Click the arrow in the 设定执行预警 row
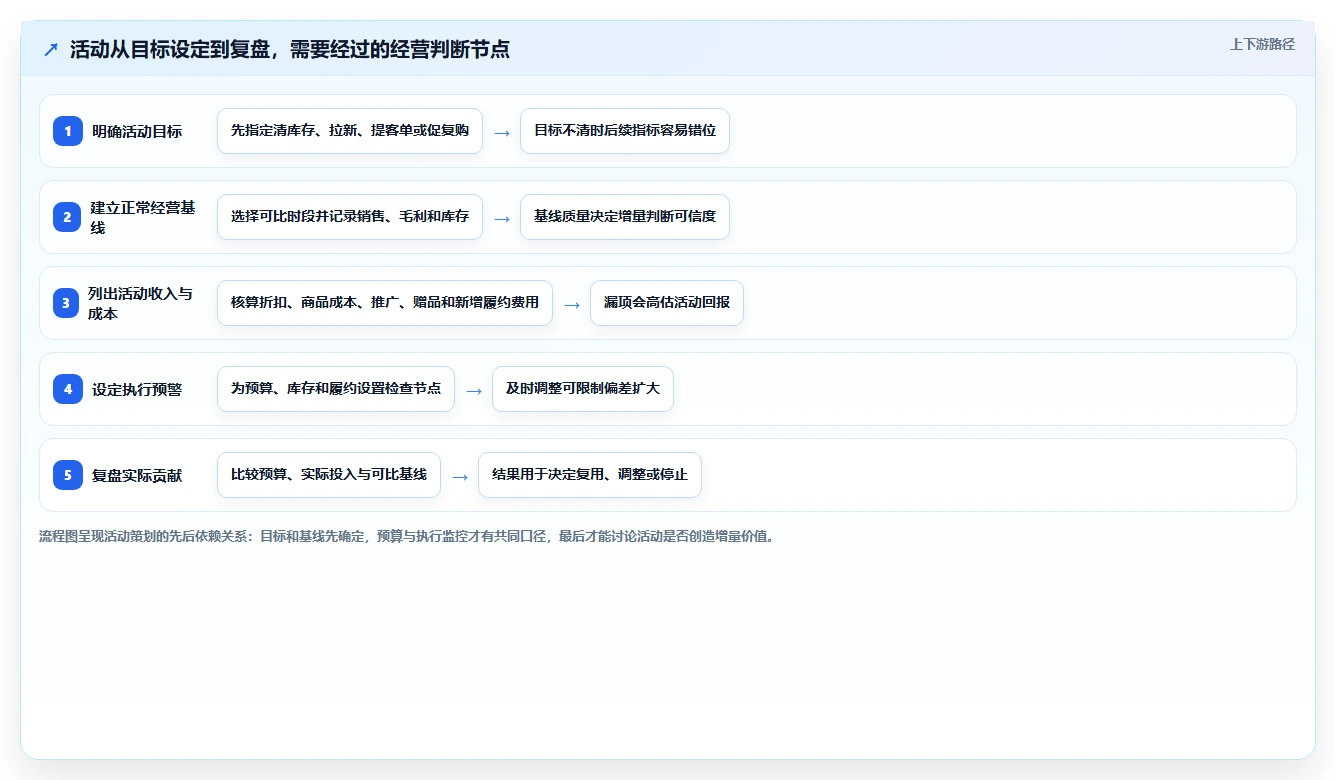This screenshot has height=780, width=1336. [x=474, y=390]
